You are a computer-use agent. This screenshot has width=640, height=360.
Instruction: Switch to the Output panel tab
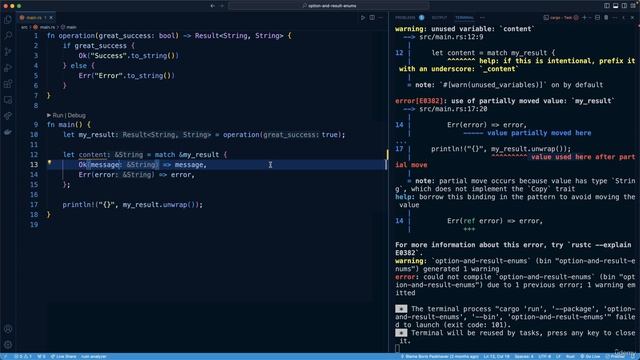click(x=439, y=18)
